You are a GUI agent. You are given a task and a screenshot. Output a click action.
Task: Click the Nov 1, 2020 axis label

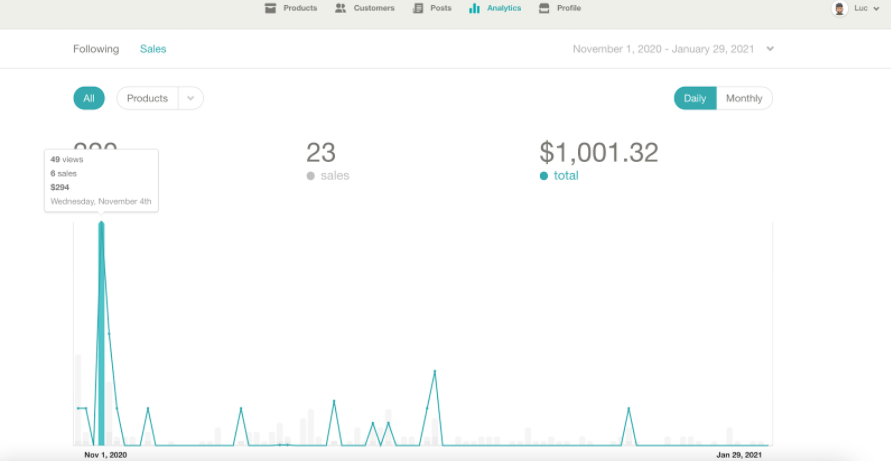click(106, 455)
